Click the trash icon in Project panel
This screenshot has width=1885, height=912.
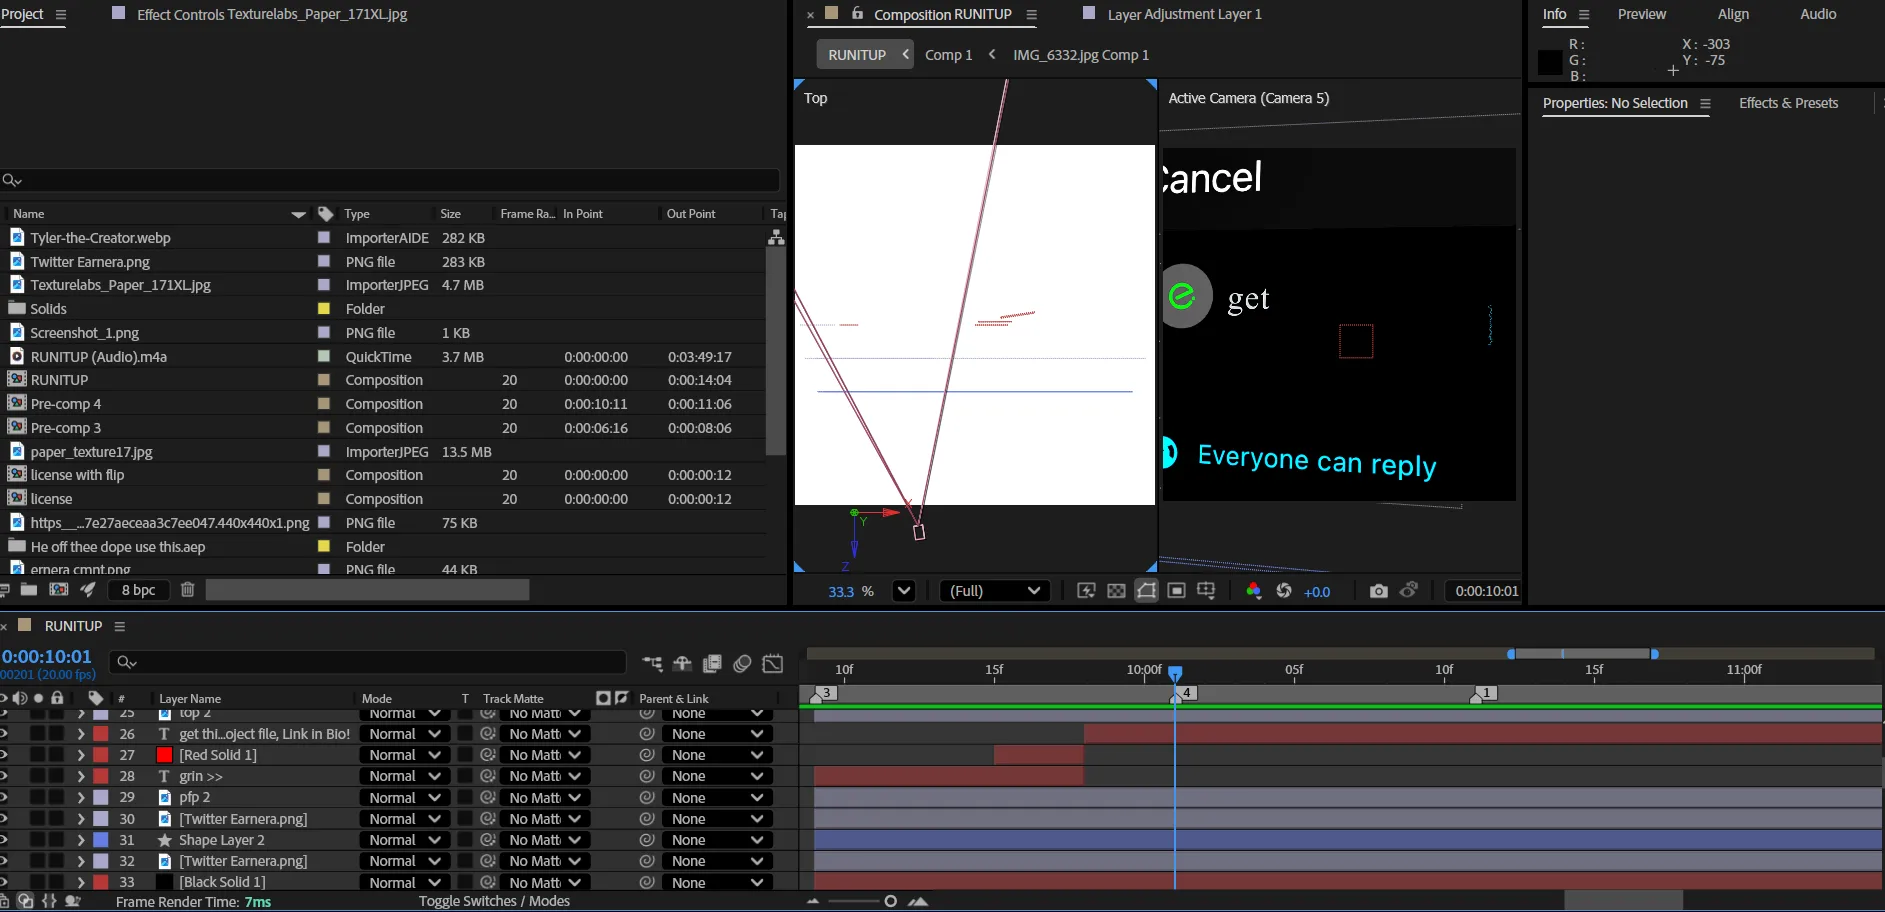point(187,590)
